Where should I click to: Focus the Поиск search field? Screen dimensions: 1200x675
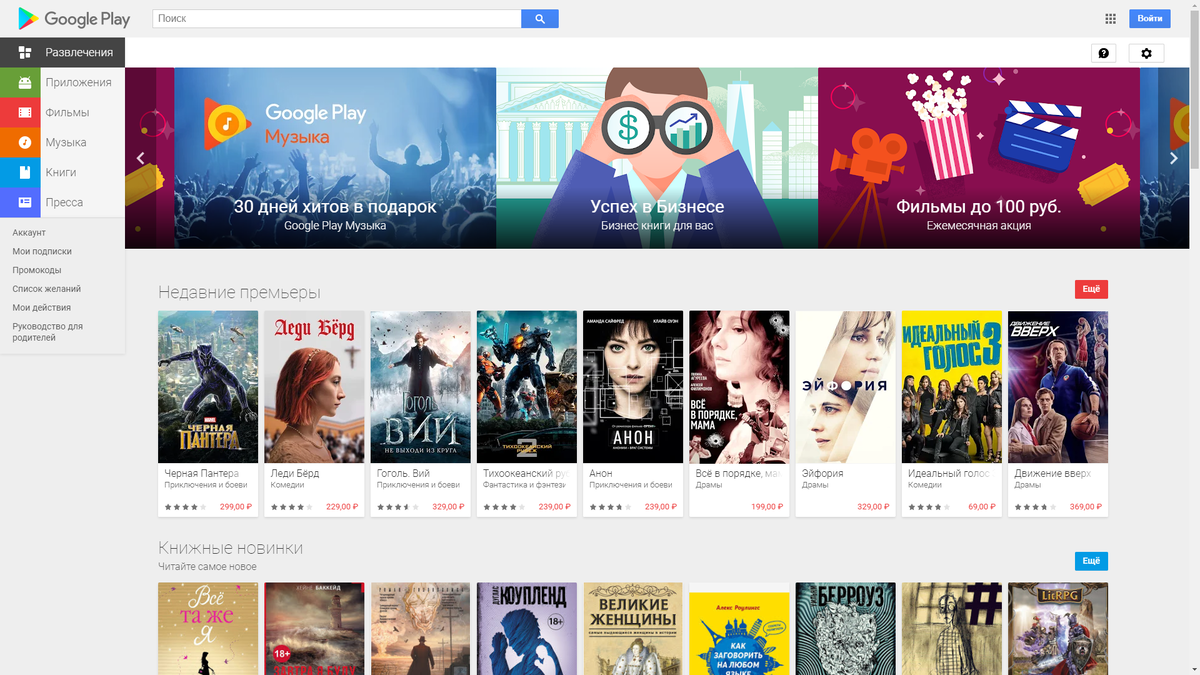coord(337,18)
